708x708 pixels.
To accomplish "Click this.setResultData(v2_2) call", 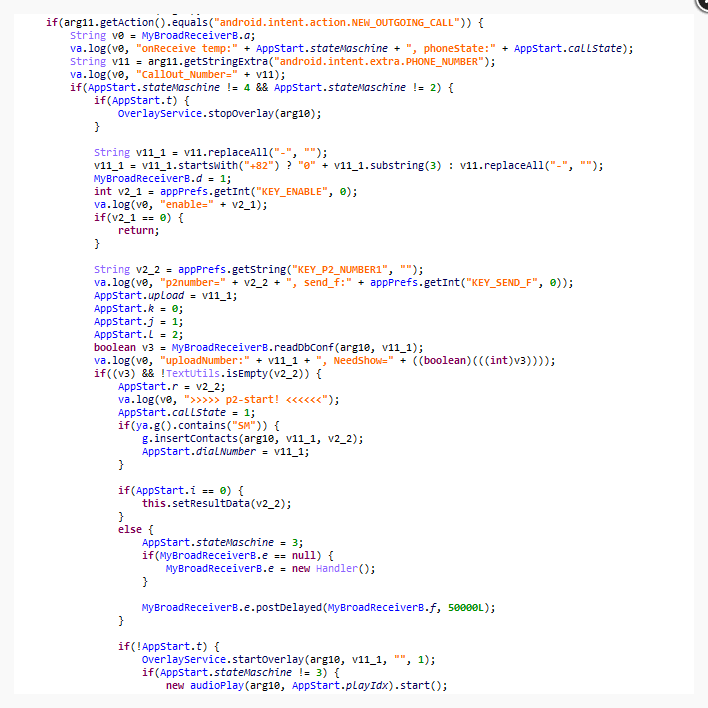I will point(216,504).
